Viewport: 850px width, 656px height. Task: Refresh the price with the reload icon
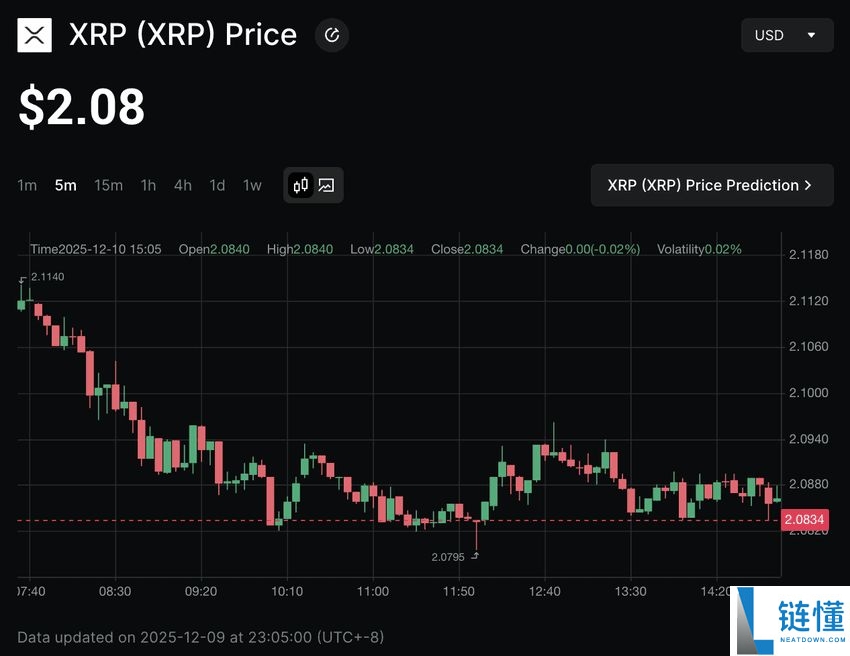331,34
